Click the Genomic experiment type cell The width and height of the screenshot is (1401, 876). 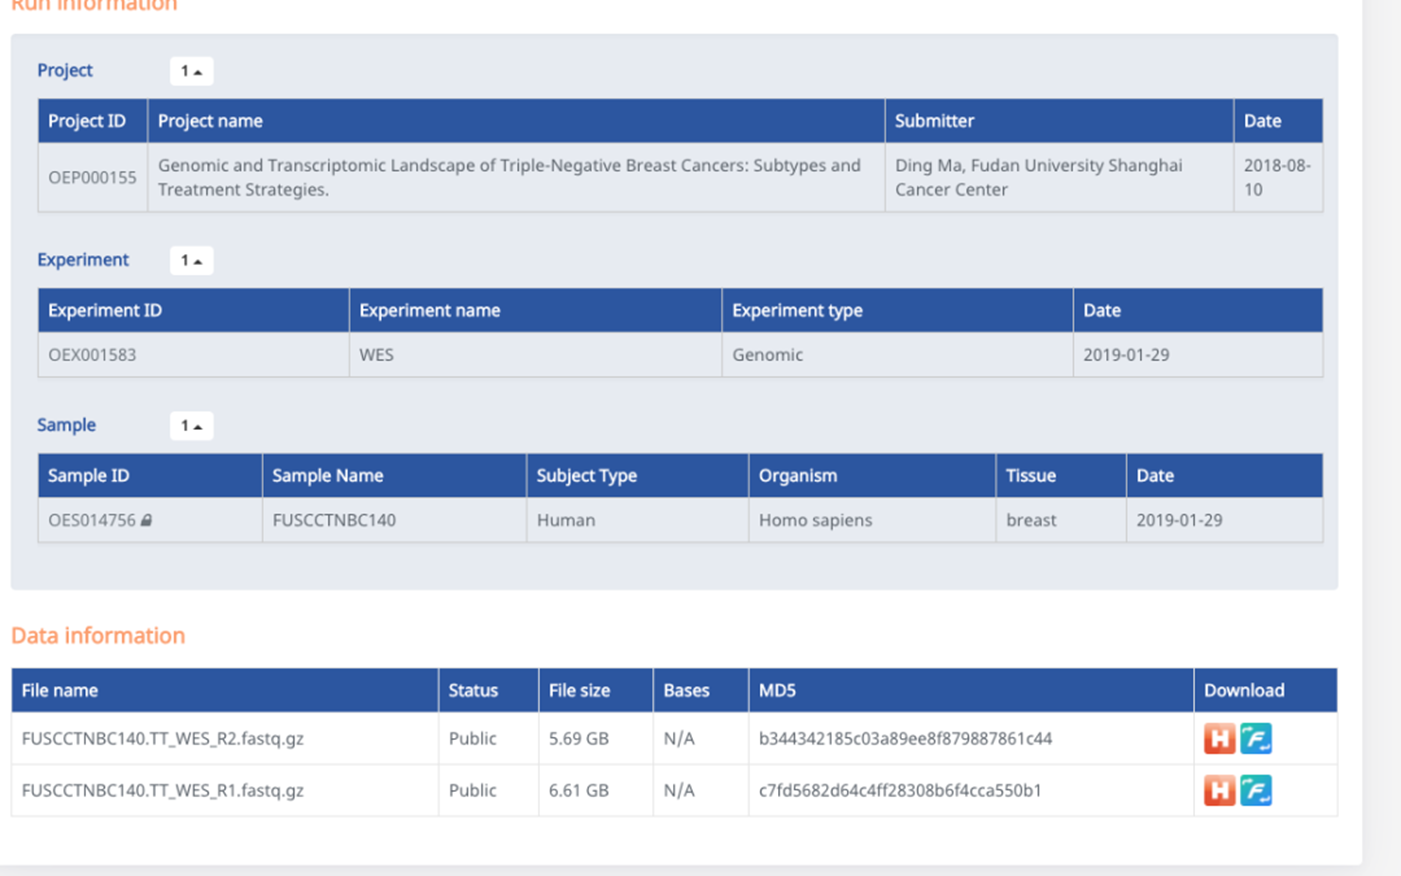click(x=897, y=354)
